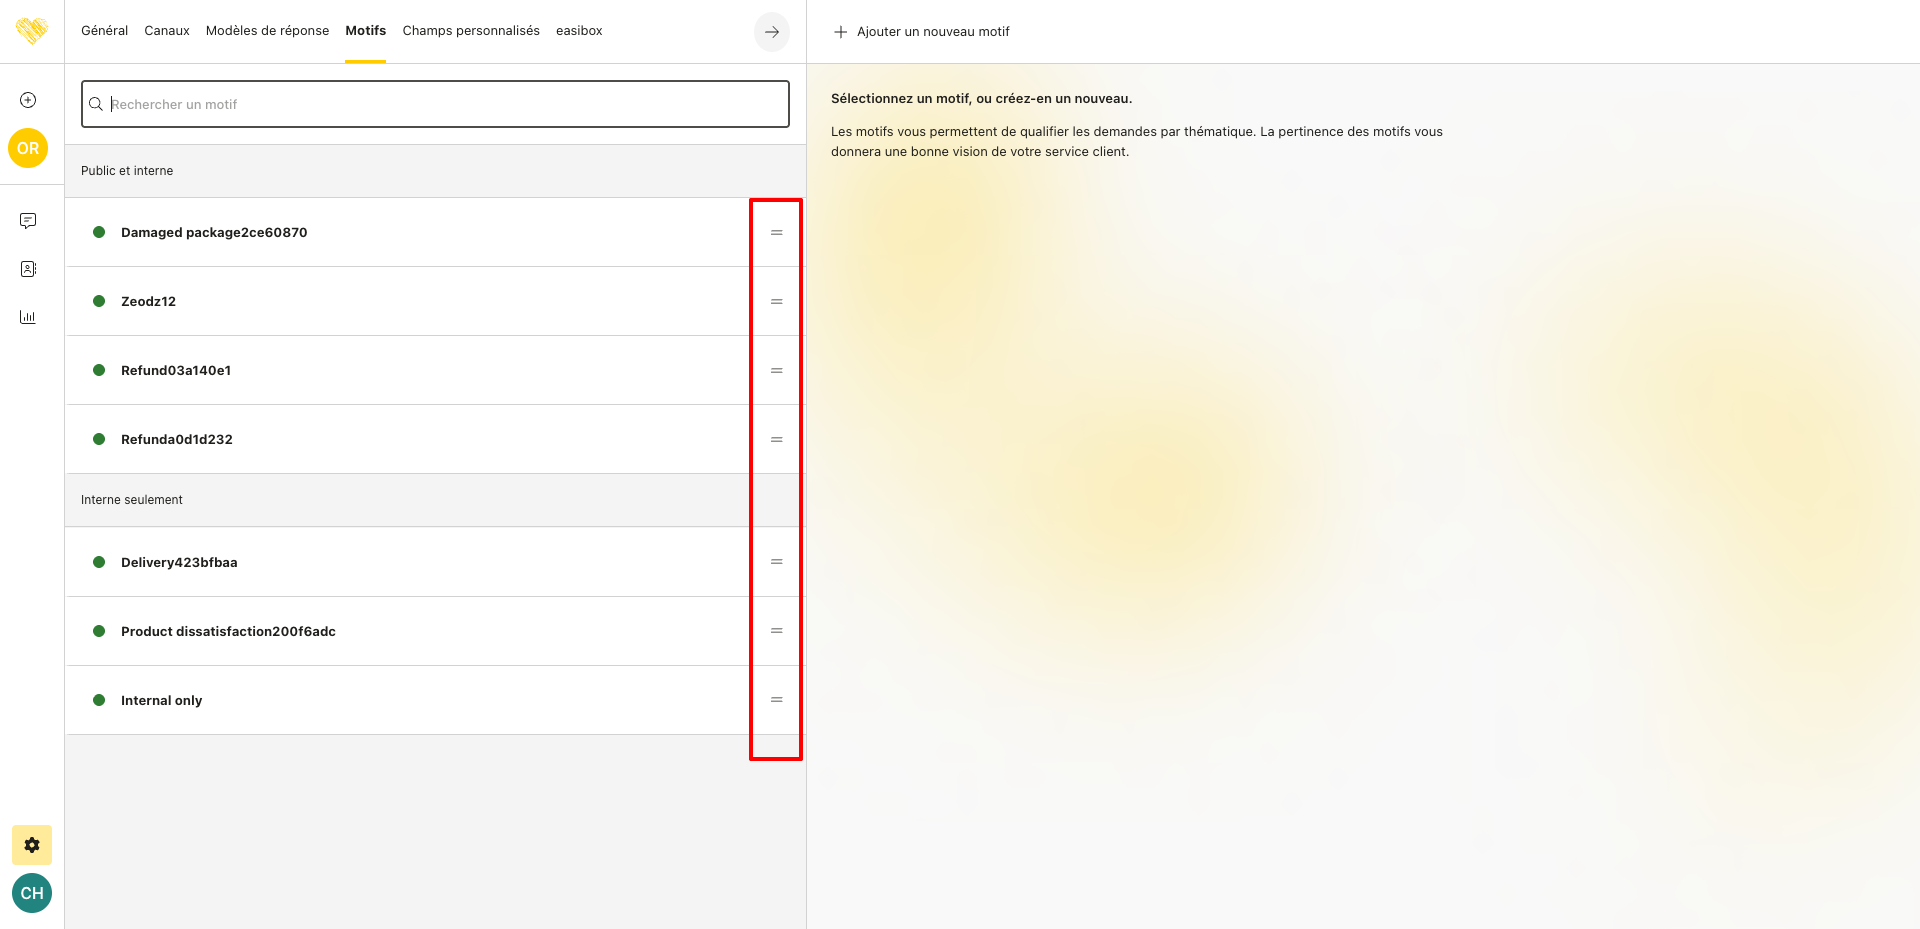Click drag handle beside Internal only

776,700
